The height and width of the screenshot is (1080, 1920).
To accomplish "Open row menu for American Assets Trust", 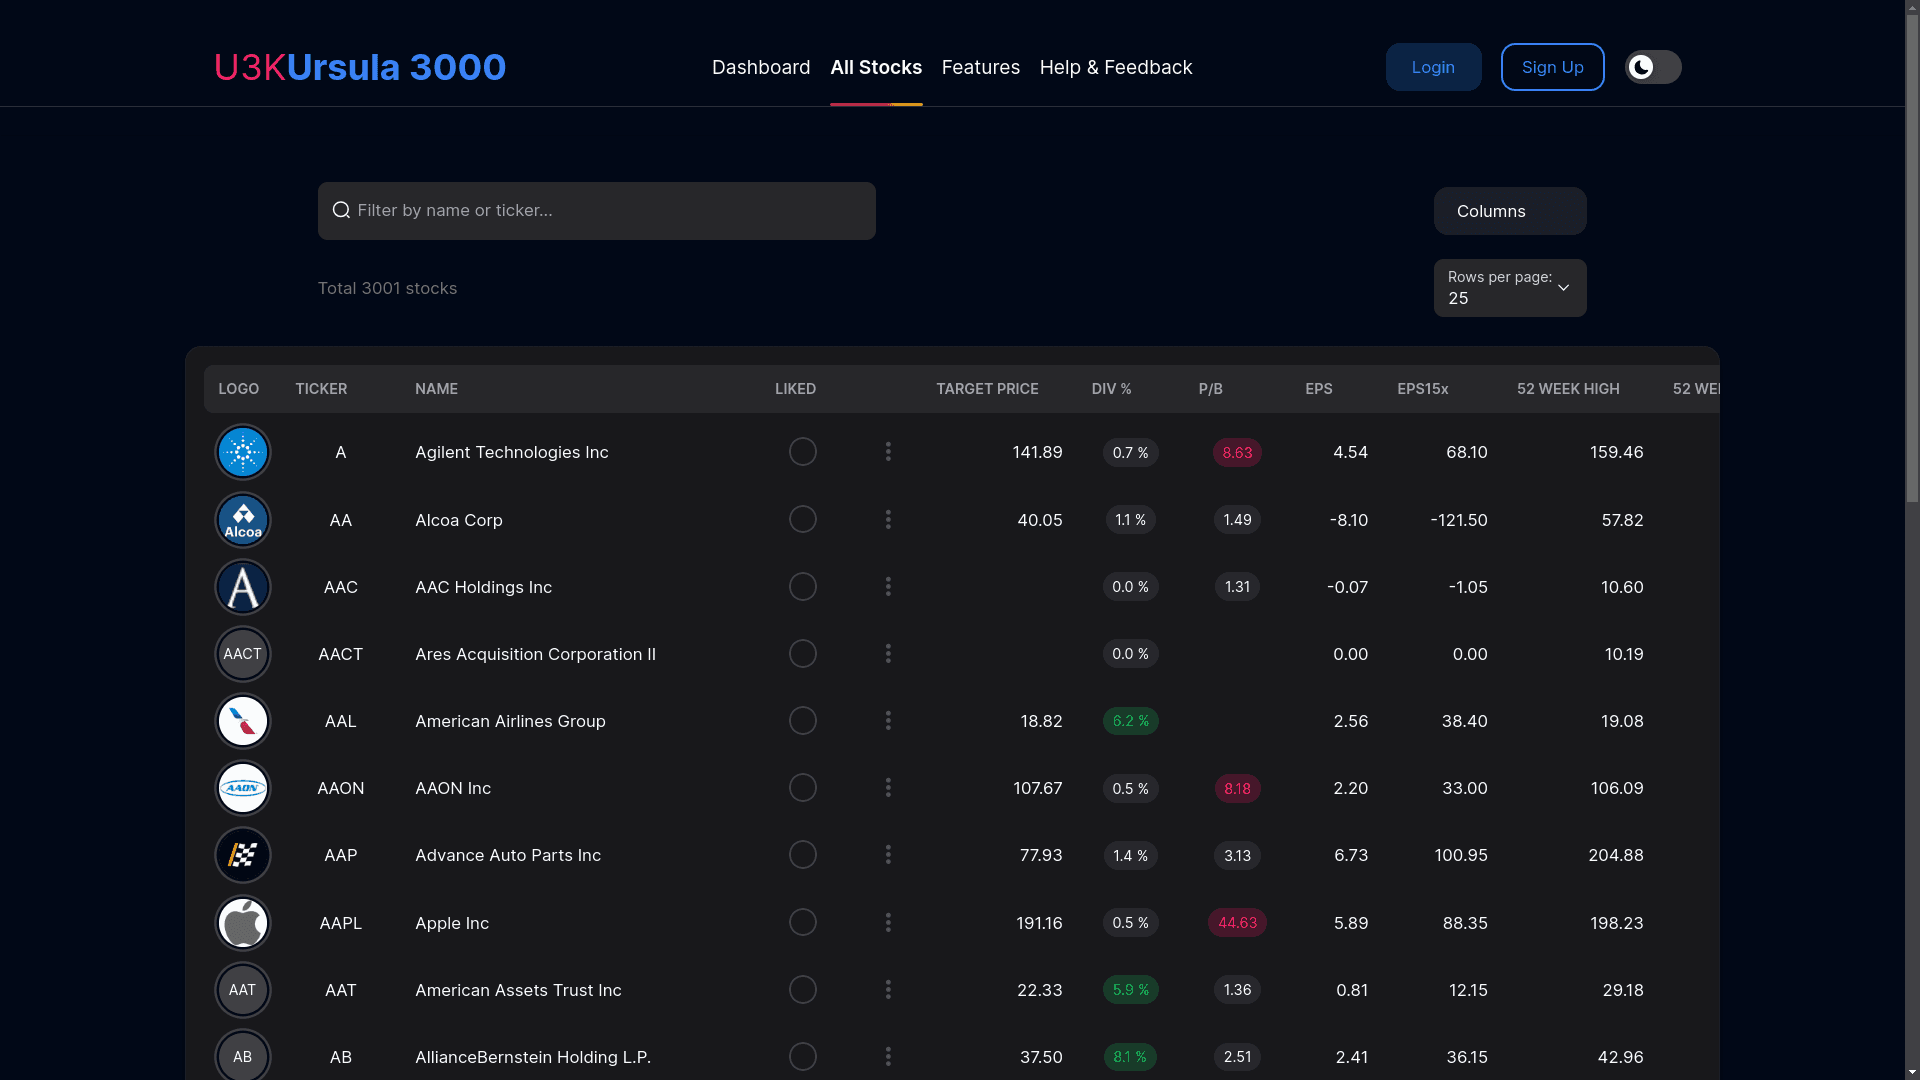I will (x=888, y=990).
